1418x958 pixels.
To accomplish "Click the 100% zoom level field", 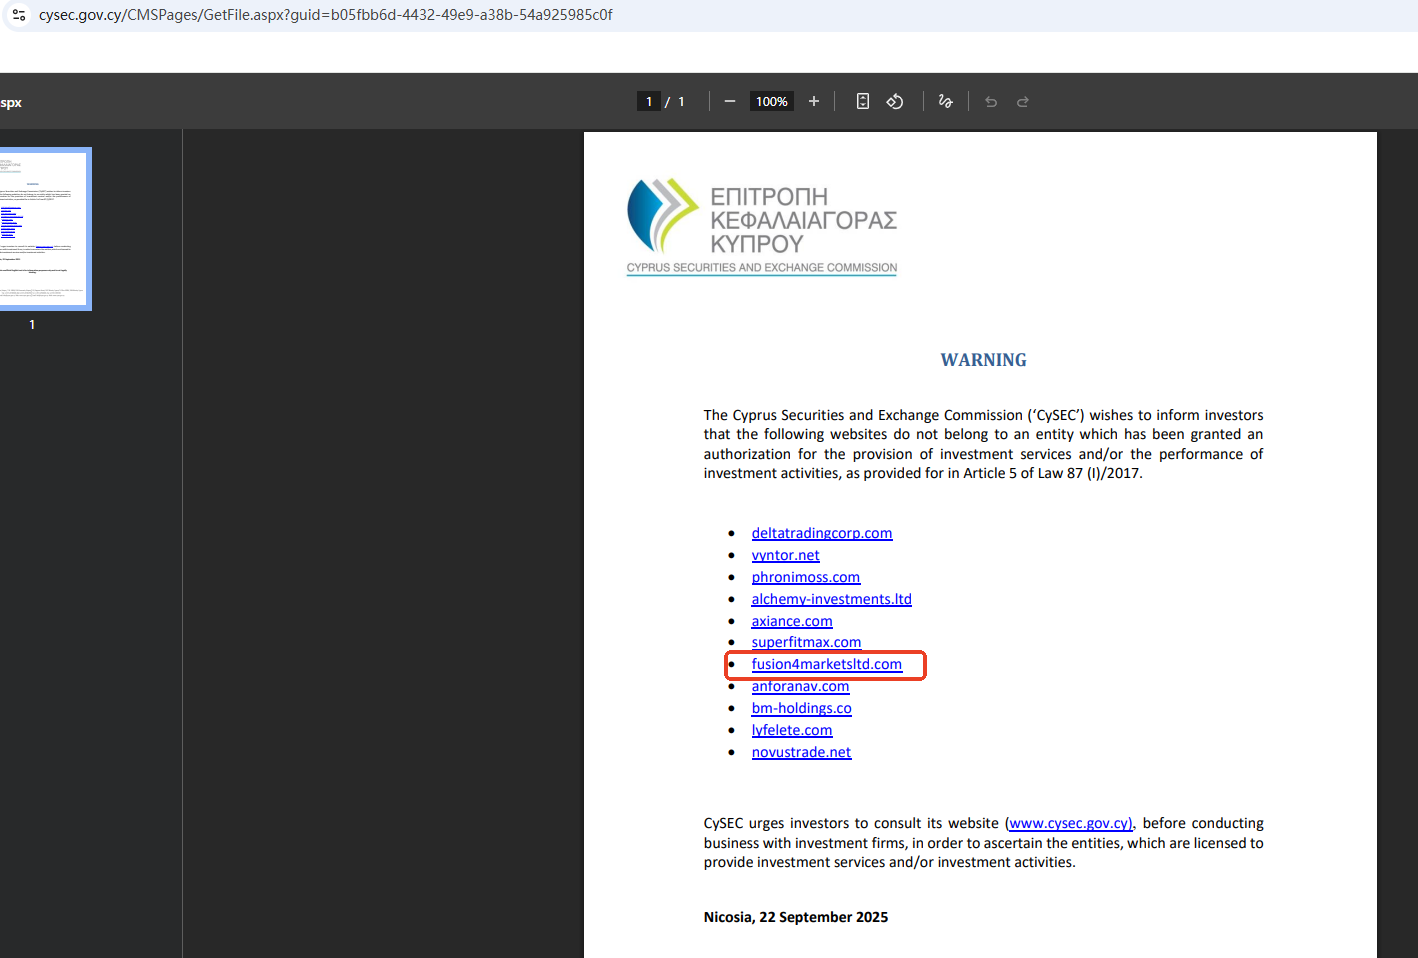I will point(772,101).
